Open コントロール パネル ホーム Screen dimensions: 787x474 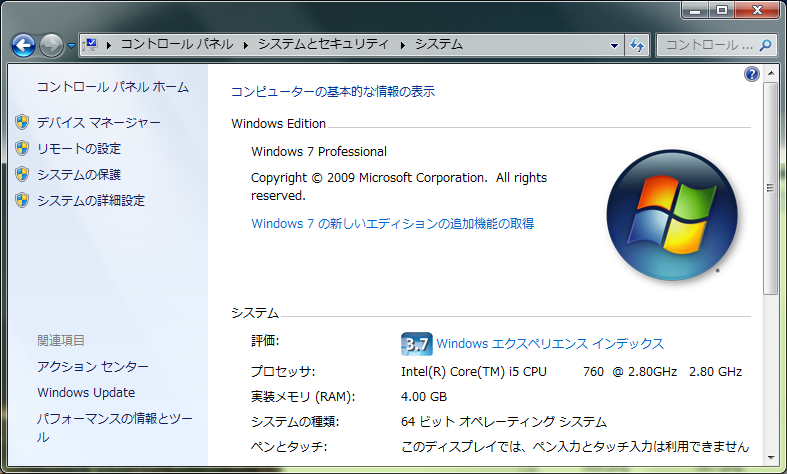coord(113,87)
